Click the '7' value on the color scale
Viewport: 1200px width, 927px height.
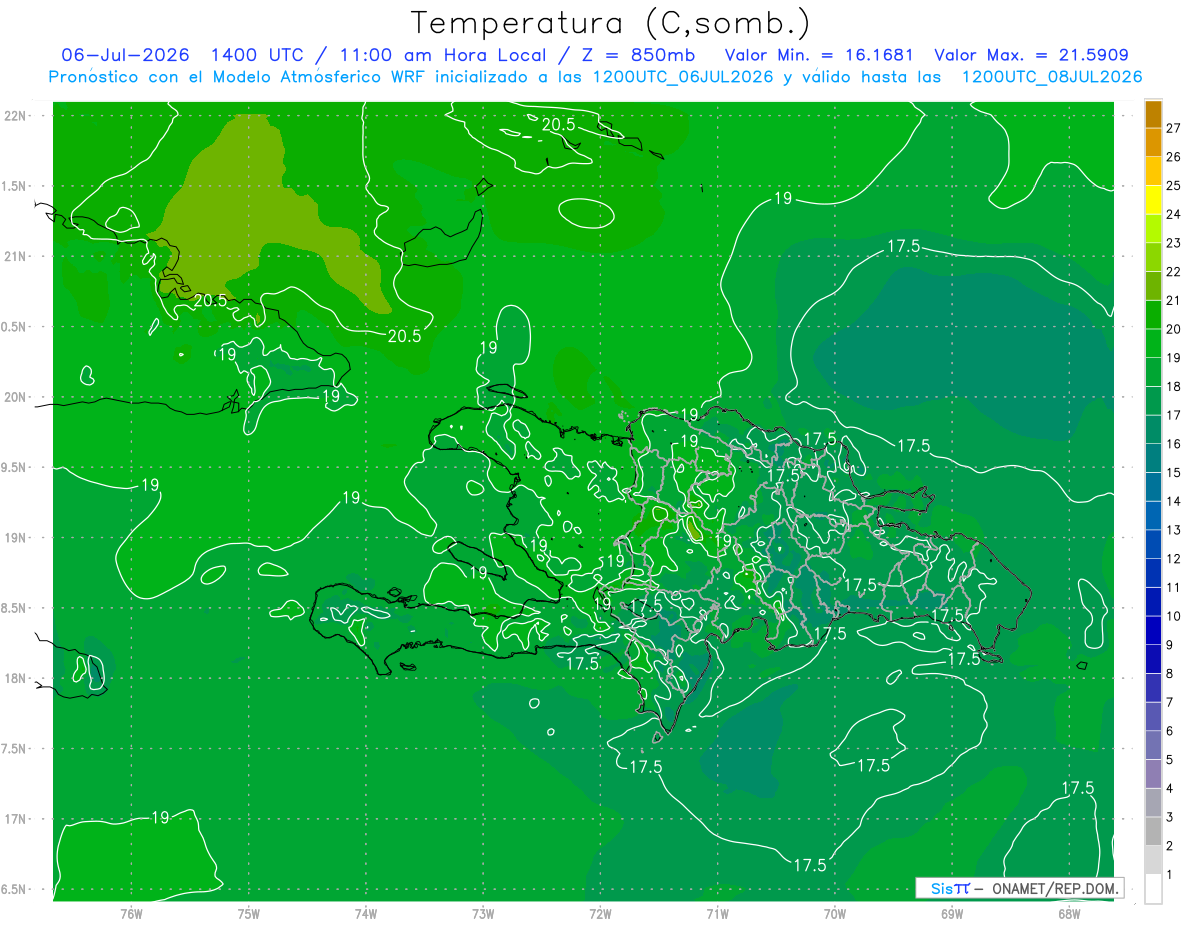tap(1170, 702)
